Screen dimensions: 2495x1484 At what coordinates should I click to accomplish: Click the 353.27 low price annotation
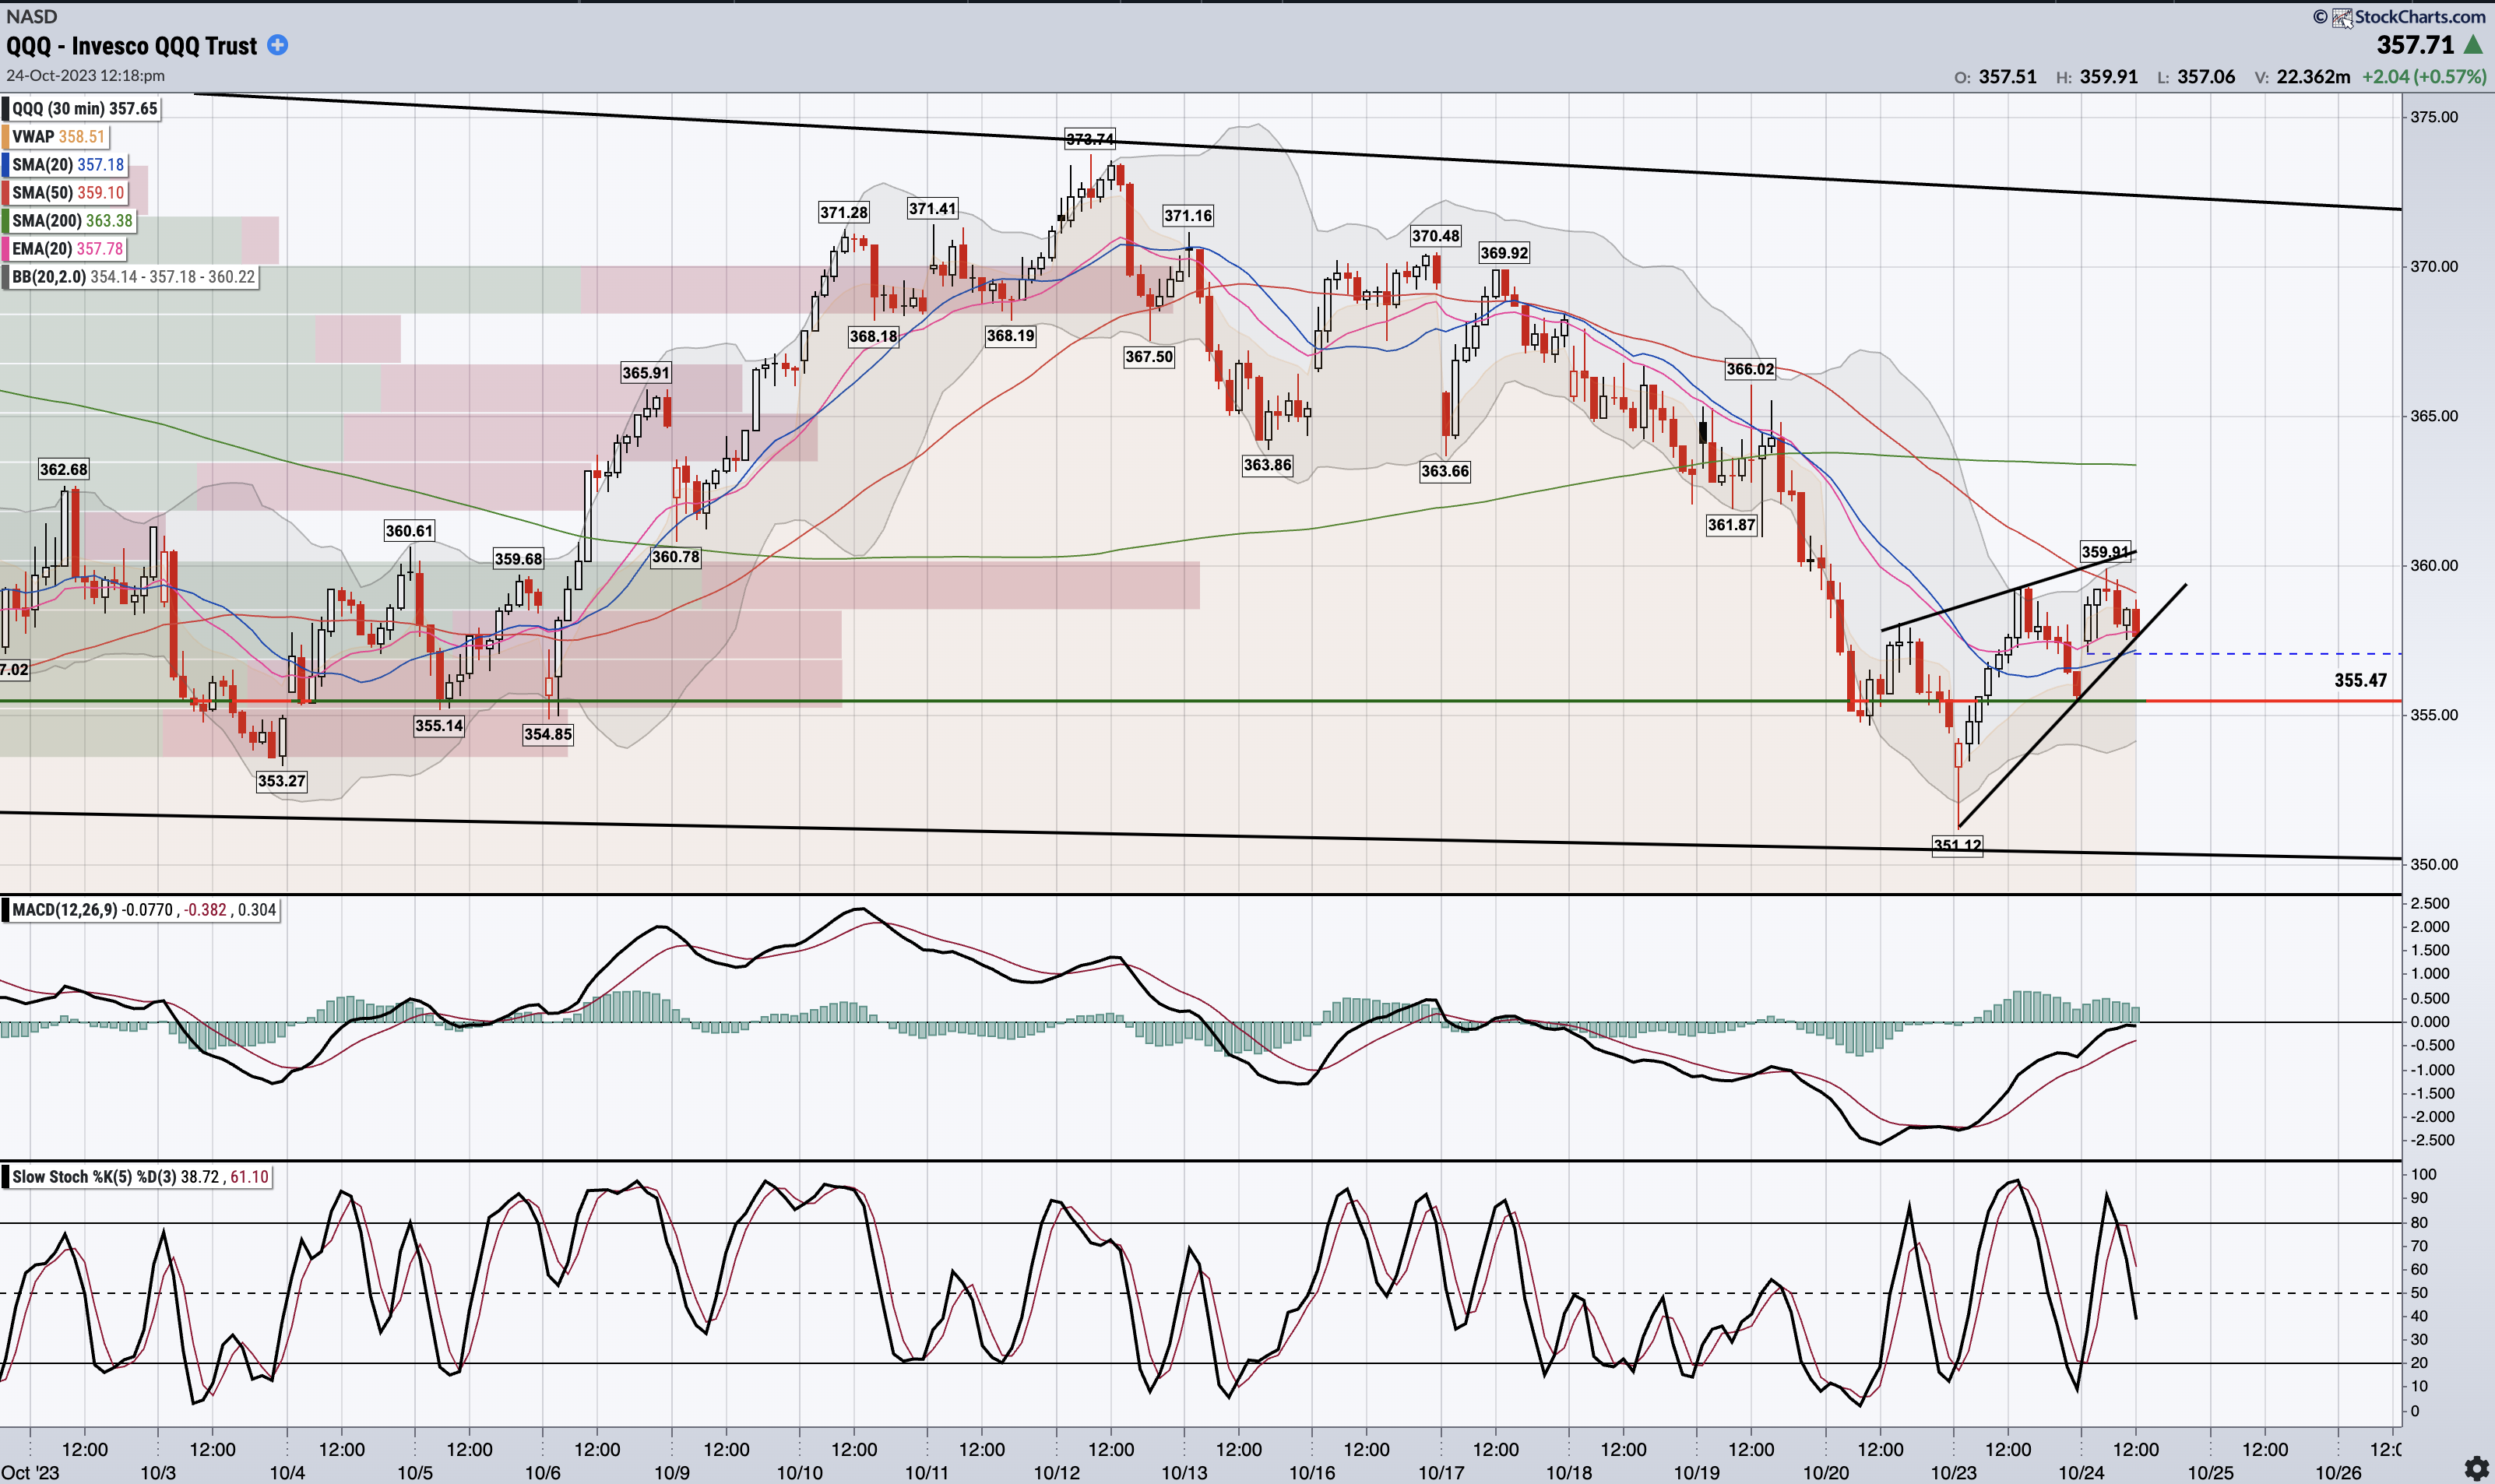click(x=281, y=781)
